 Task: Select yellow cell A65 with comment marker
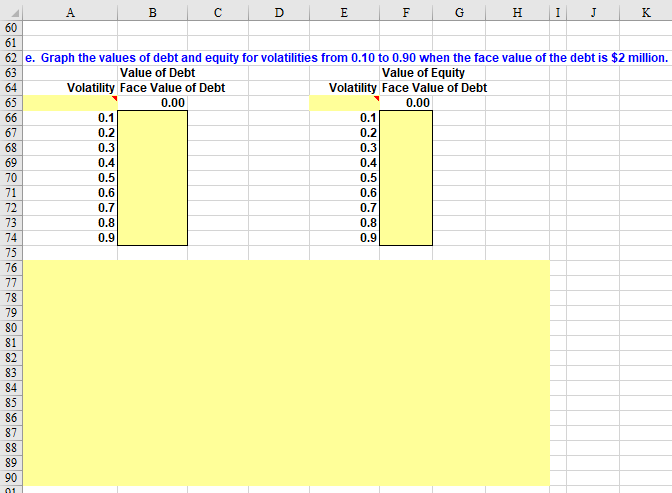click(x=70, y=103)
